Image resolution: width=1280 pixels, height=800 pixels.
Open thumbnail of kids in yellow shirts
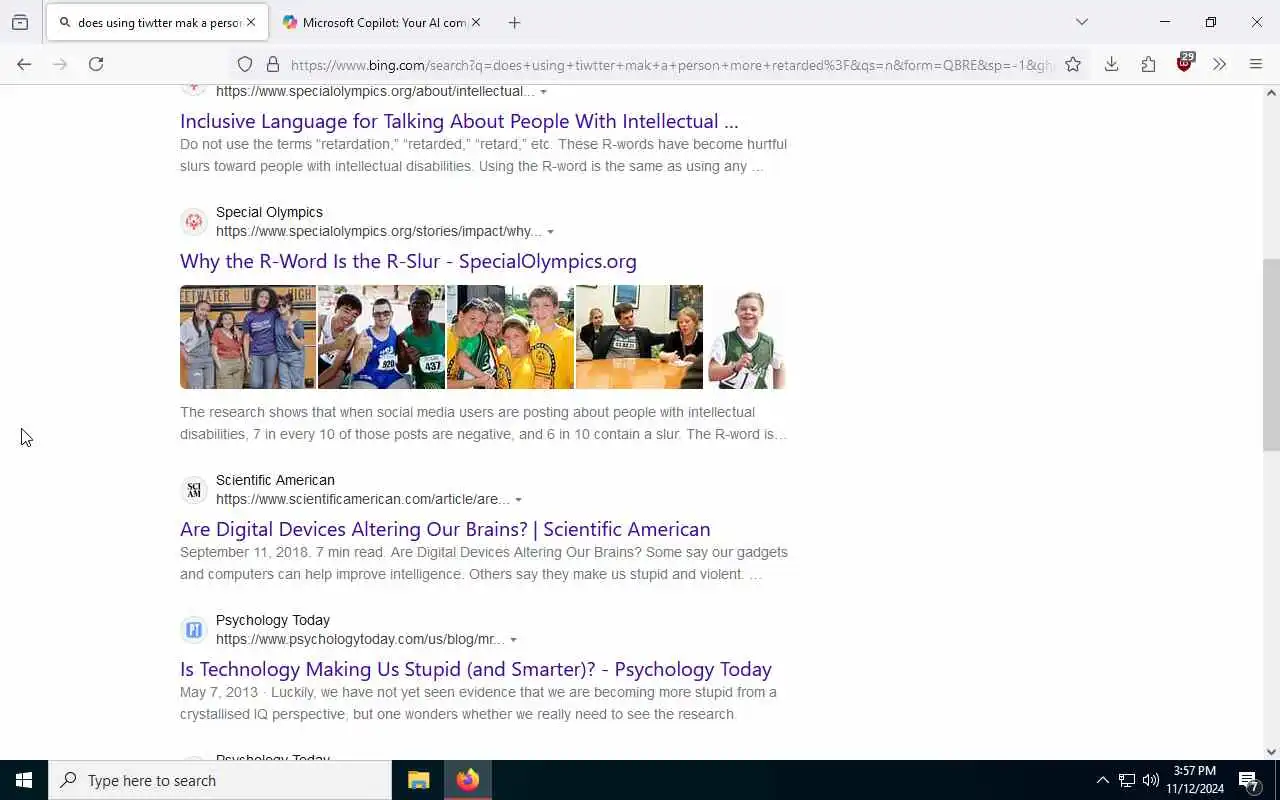(x=510, y=337)
